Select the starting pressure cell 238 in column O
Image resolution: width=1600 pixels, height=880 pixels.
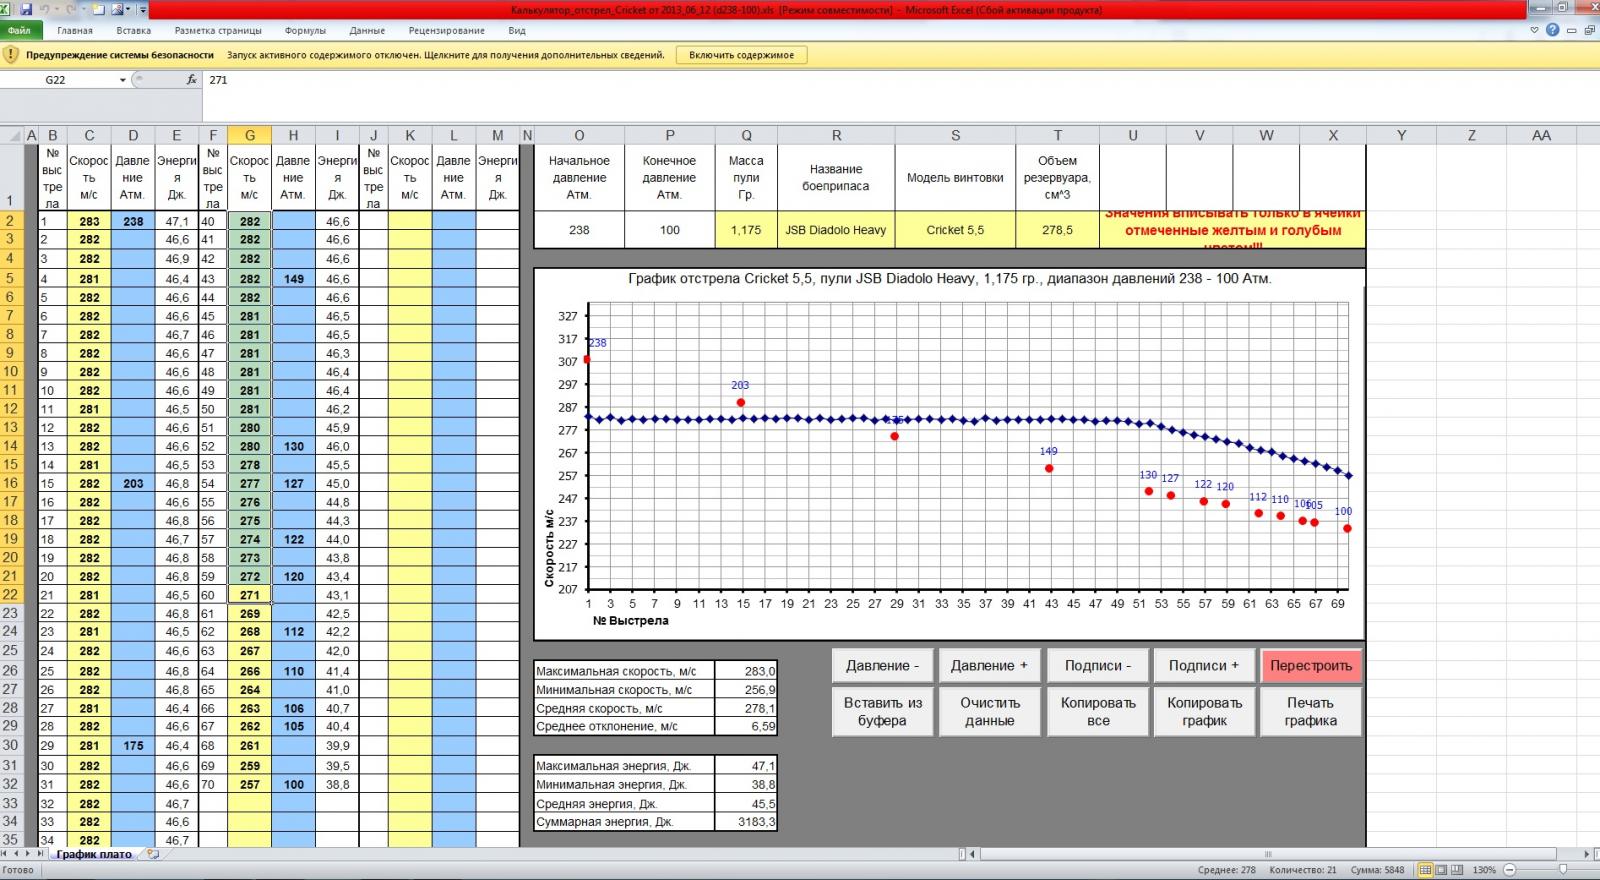pyautogui.click(x=579, y=229)
